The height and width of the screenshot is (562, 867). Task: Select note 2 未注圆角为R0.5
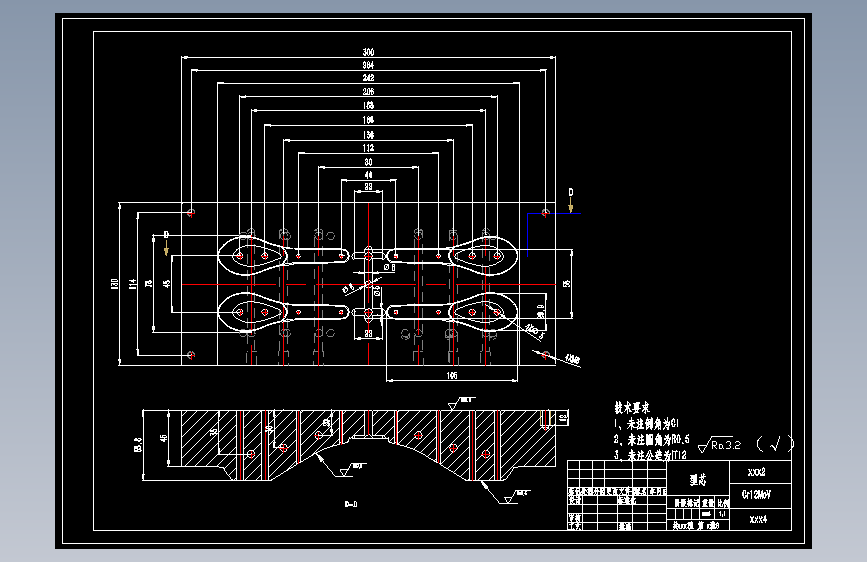[x=652, y=440]
